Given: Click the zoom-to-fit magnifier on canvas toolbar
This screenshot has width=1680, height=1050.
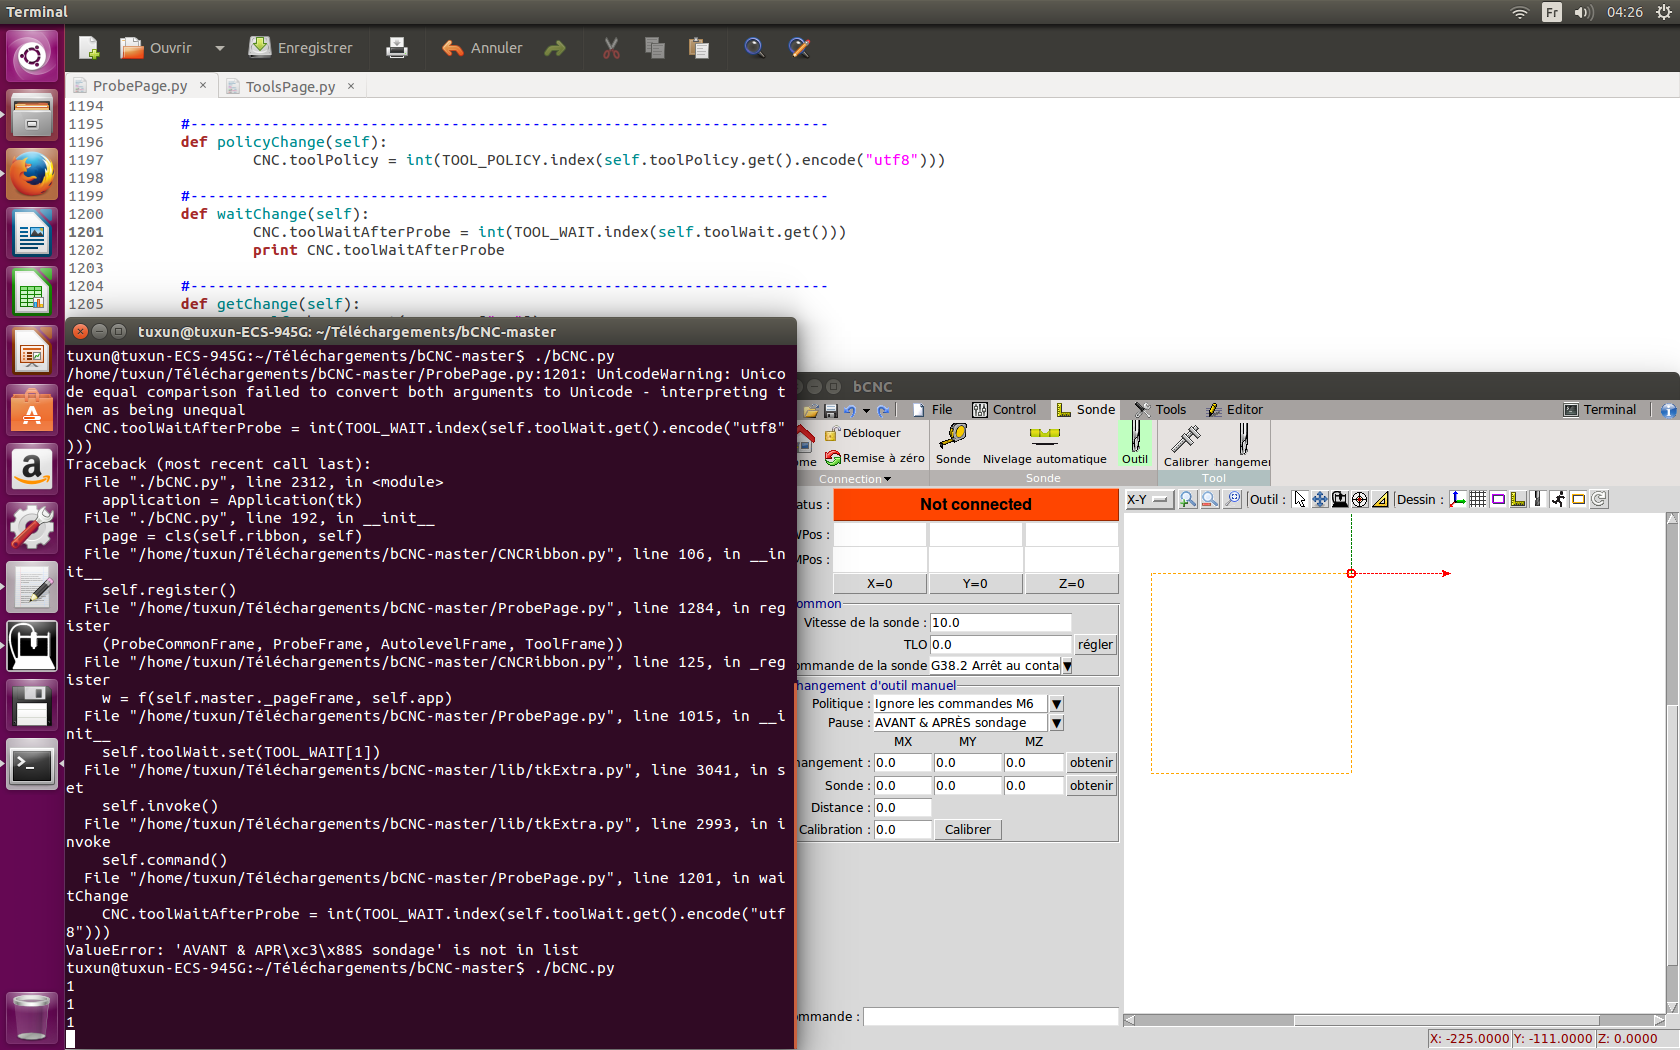Looking at the screenshot, I should point(1233,499).
